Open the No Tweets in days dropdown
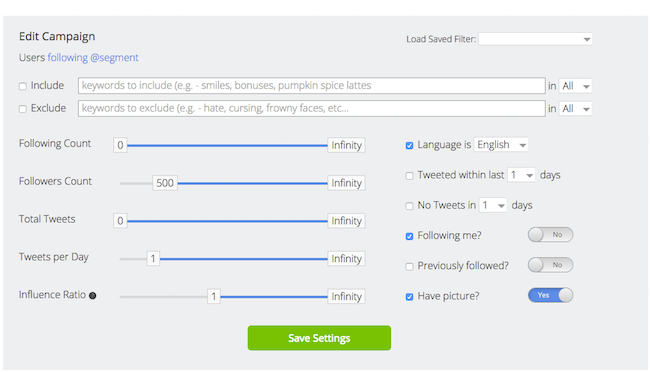Image resolution: width=652 pixels, height=372 pixels. (x=493, y=205)
